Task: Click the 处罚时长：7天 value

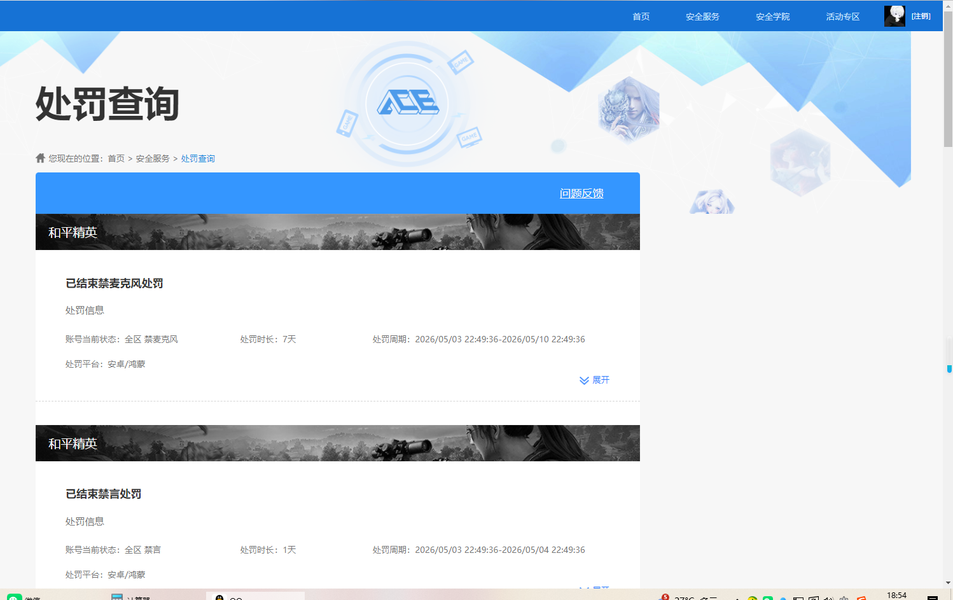Action: click(x=268, y=339)
